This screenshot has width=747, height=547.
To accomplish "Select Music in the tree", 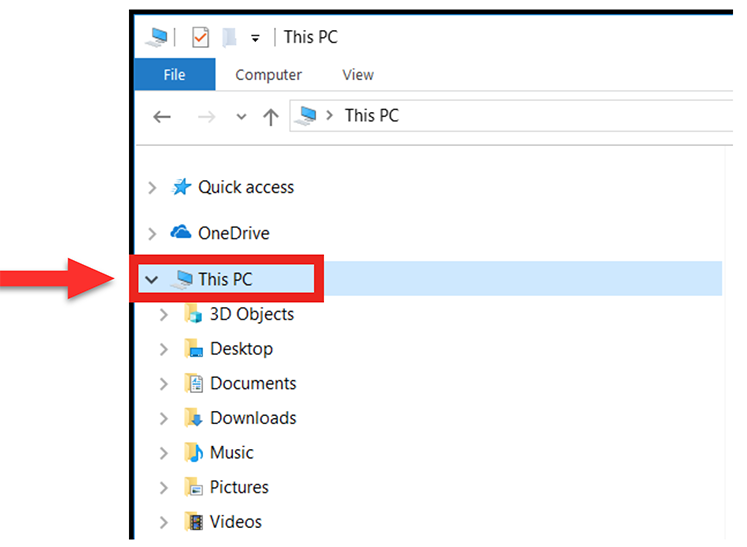I will [232, 453].
